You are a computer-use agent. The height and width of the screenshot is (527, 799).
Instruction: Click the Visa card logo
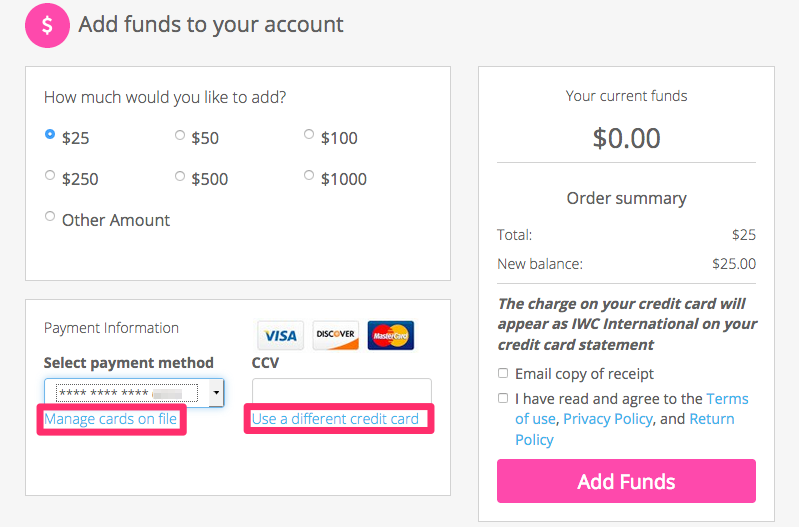[280, 335]
